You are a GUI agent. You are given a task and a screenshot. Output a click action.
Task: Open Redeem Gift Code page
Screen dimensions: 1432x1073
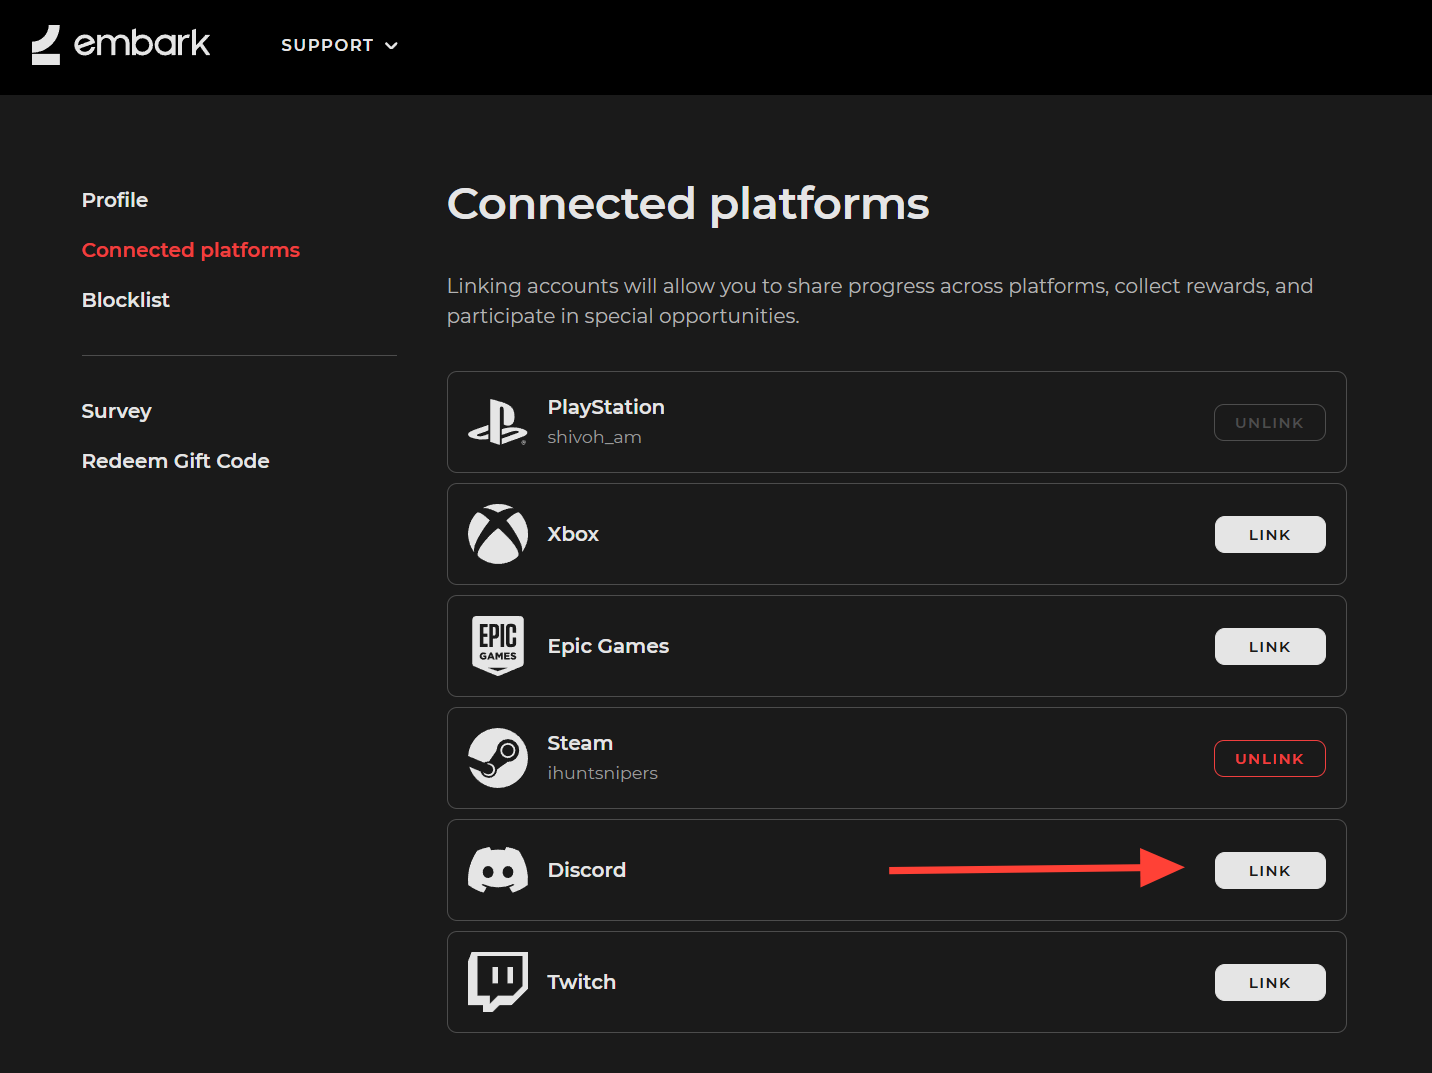click(x=176, y=461)
